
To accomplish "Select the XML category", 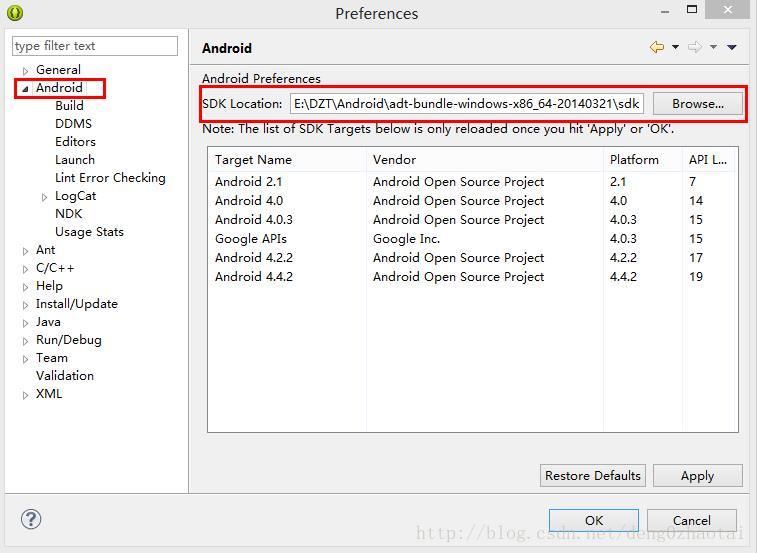I will click(x=49, y=394).
